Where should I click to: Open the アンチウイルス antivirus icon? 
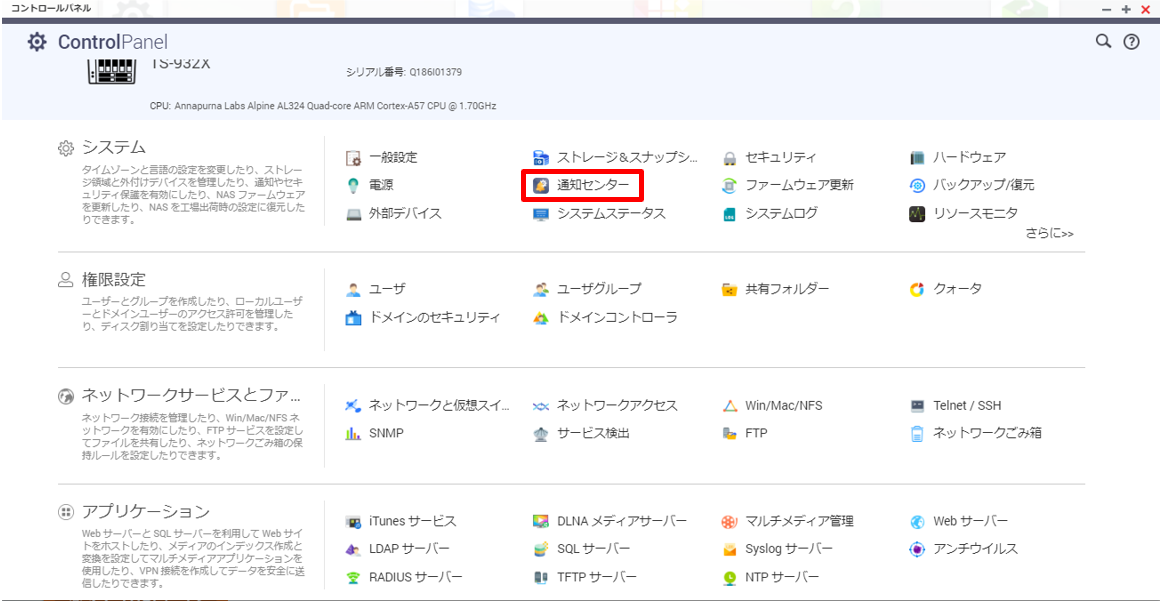[917, 549]
